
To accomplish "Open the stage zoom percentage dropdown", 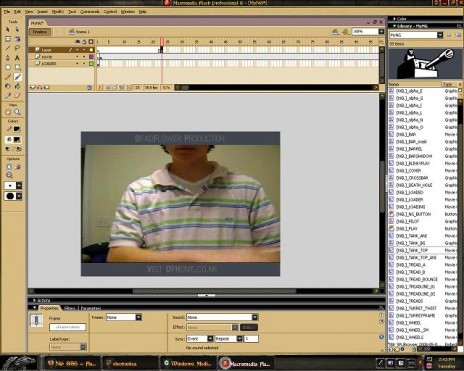I will click(381, 31).
